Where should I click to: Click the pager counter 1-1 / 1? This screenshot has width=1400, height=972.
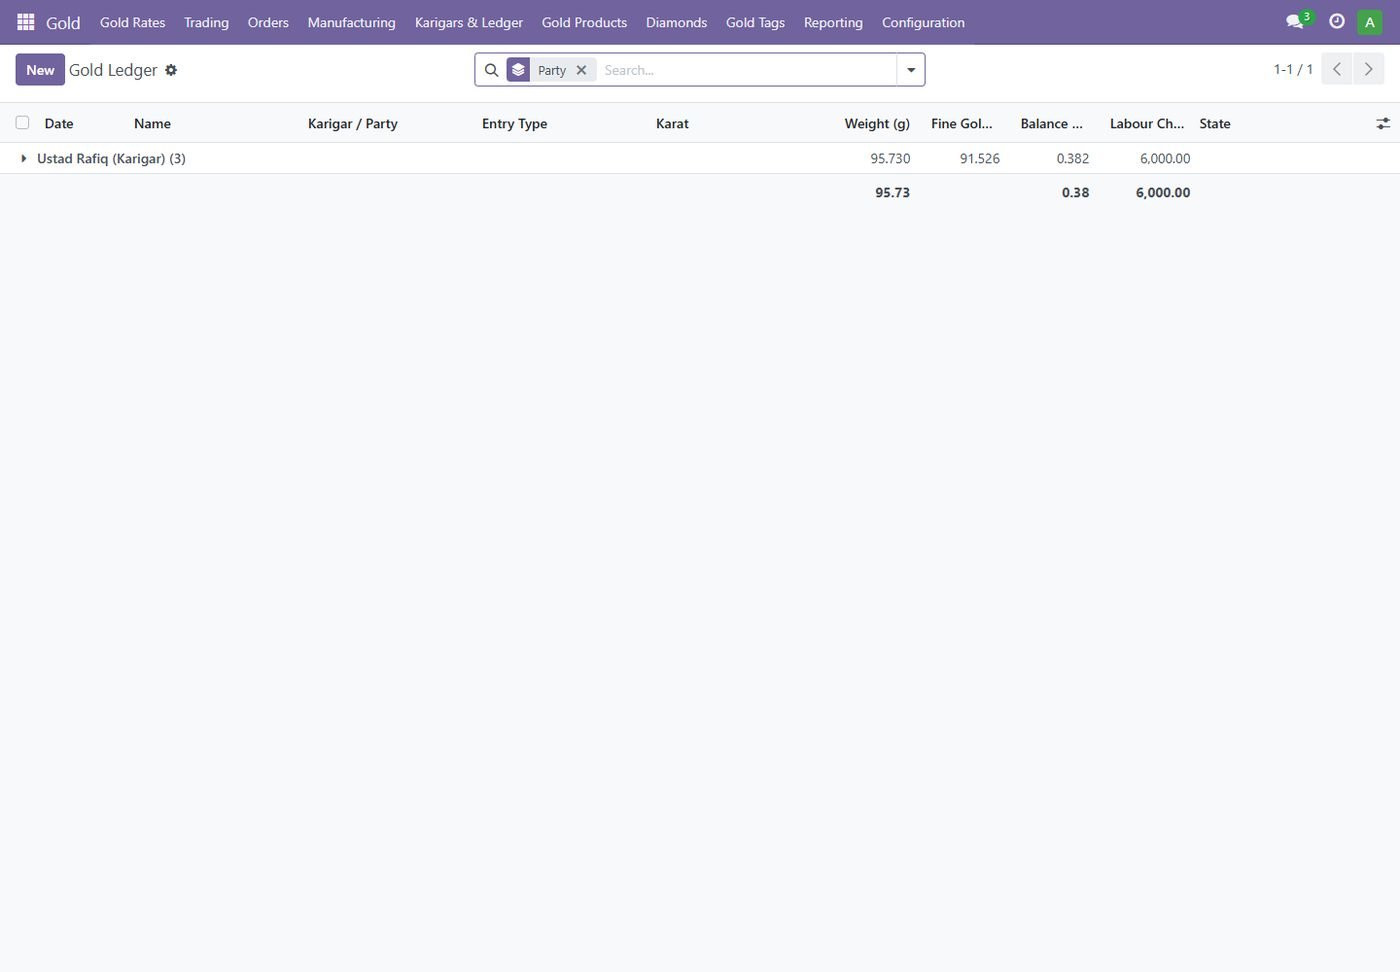click(1293, 69)
